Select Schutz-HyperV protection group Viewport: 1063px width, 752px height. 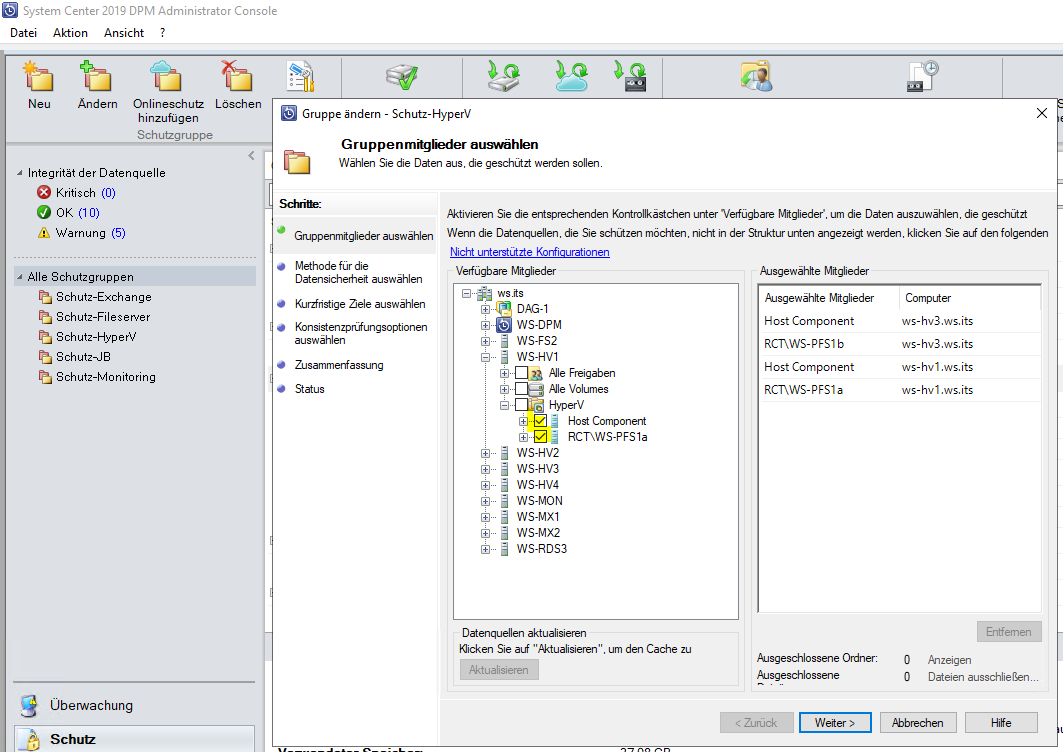pos(96,337)
